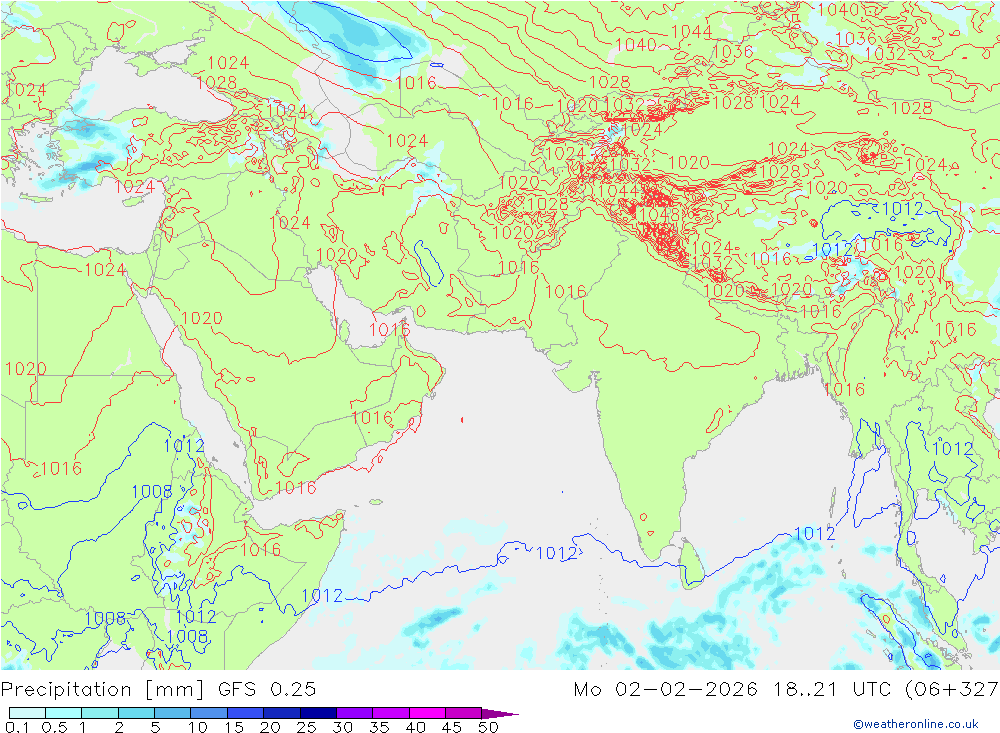Viewport: 1000px width, 733px height.
Task: Select the '25' legend scale value
Action: (x=306, y=727)
